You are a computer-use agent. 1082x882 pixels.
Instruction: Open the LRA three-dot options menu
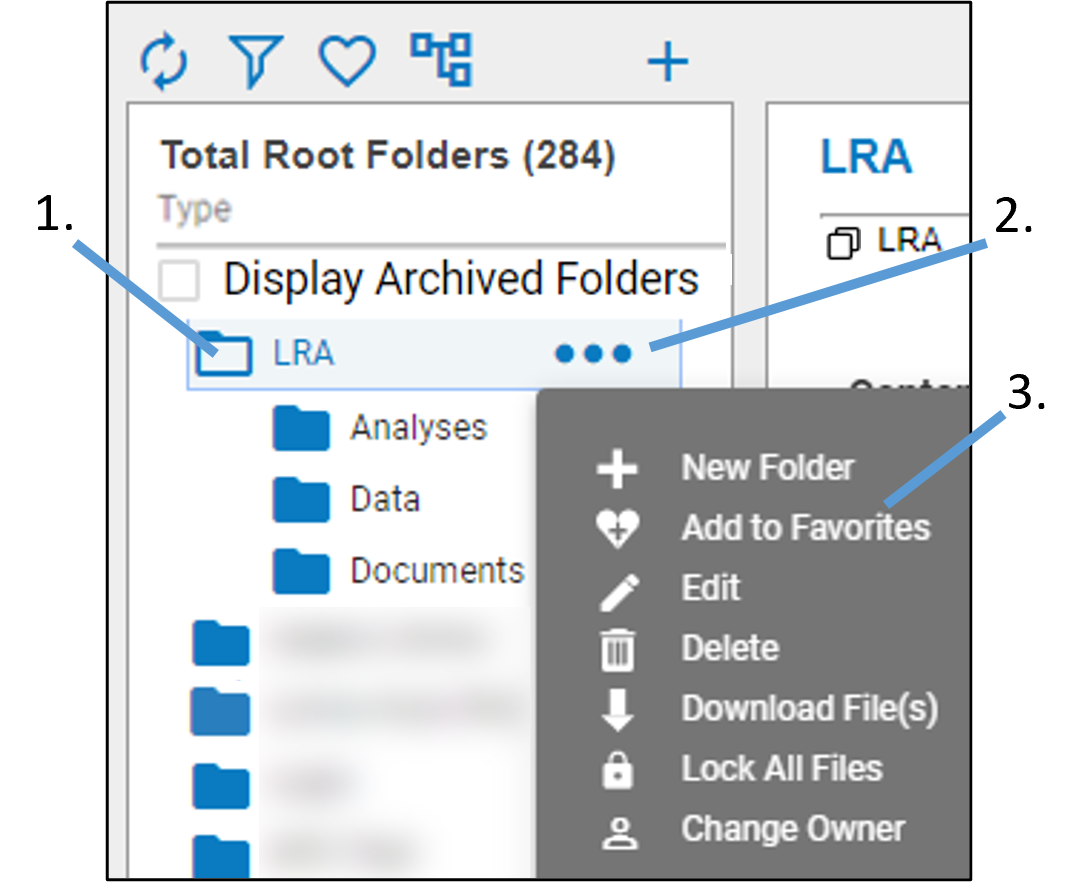pos(593,354)
